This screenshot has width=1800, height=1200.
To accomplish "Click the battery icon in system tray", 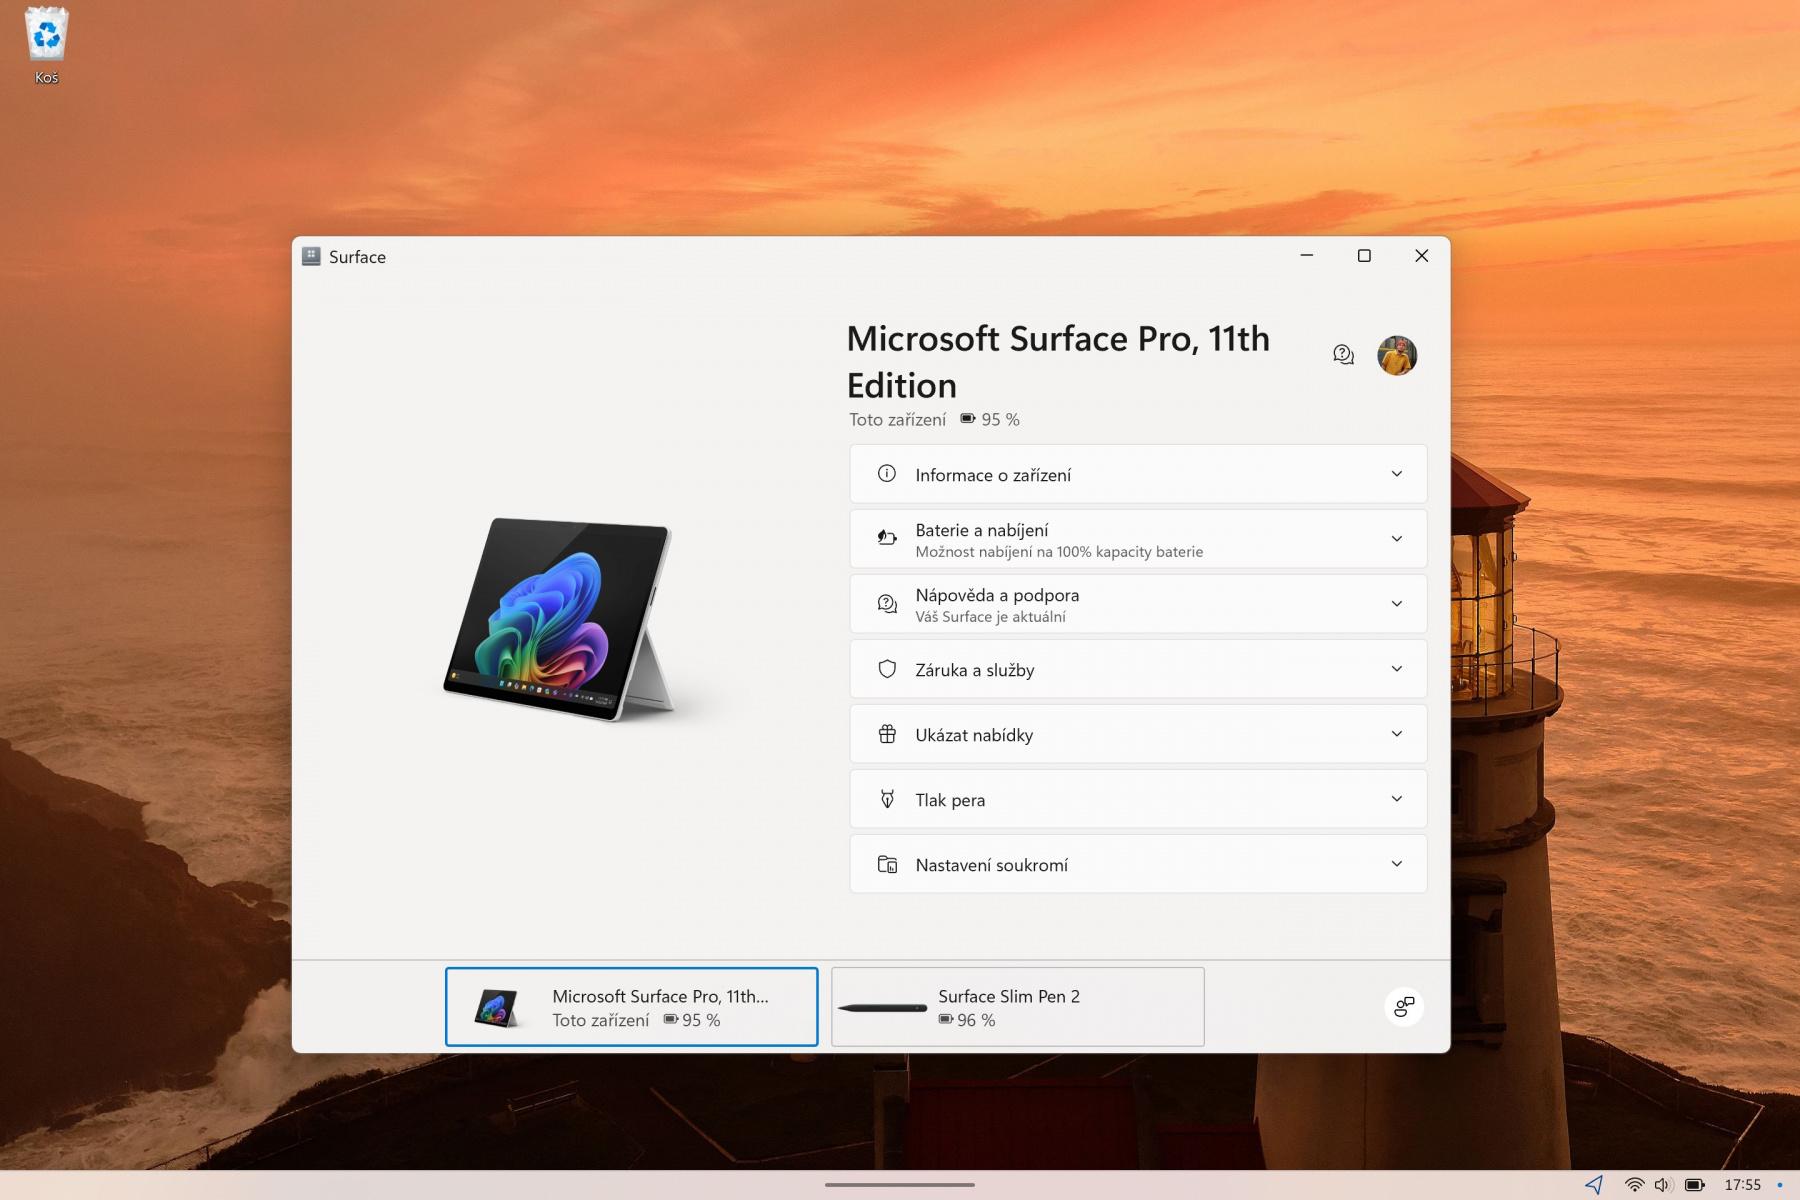I will (x=1695, y=1185).
